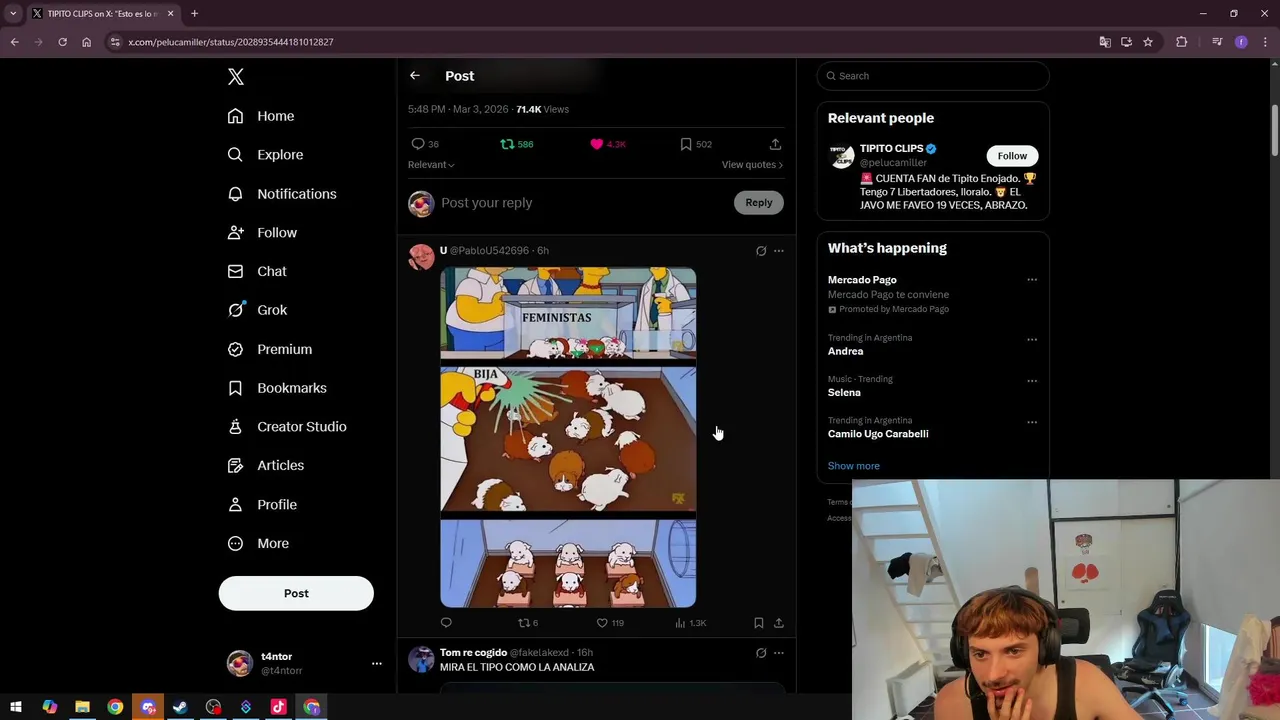1280x720 pixels.
Task: Open Follow page in sidebar
Action: coord(262,233)
